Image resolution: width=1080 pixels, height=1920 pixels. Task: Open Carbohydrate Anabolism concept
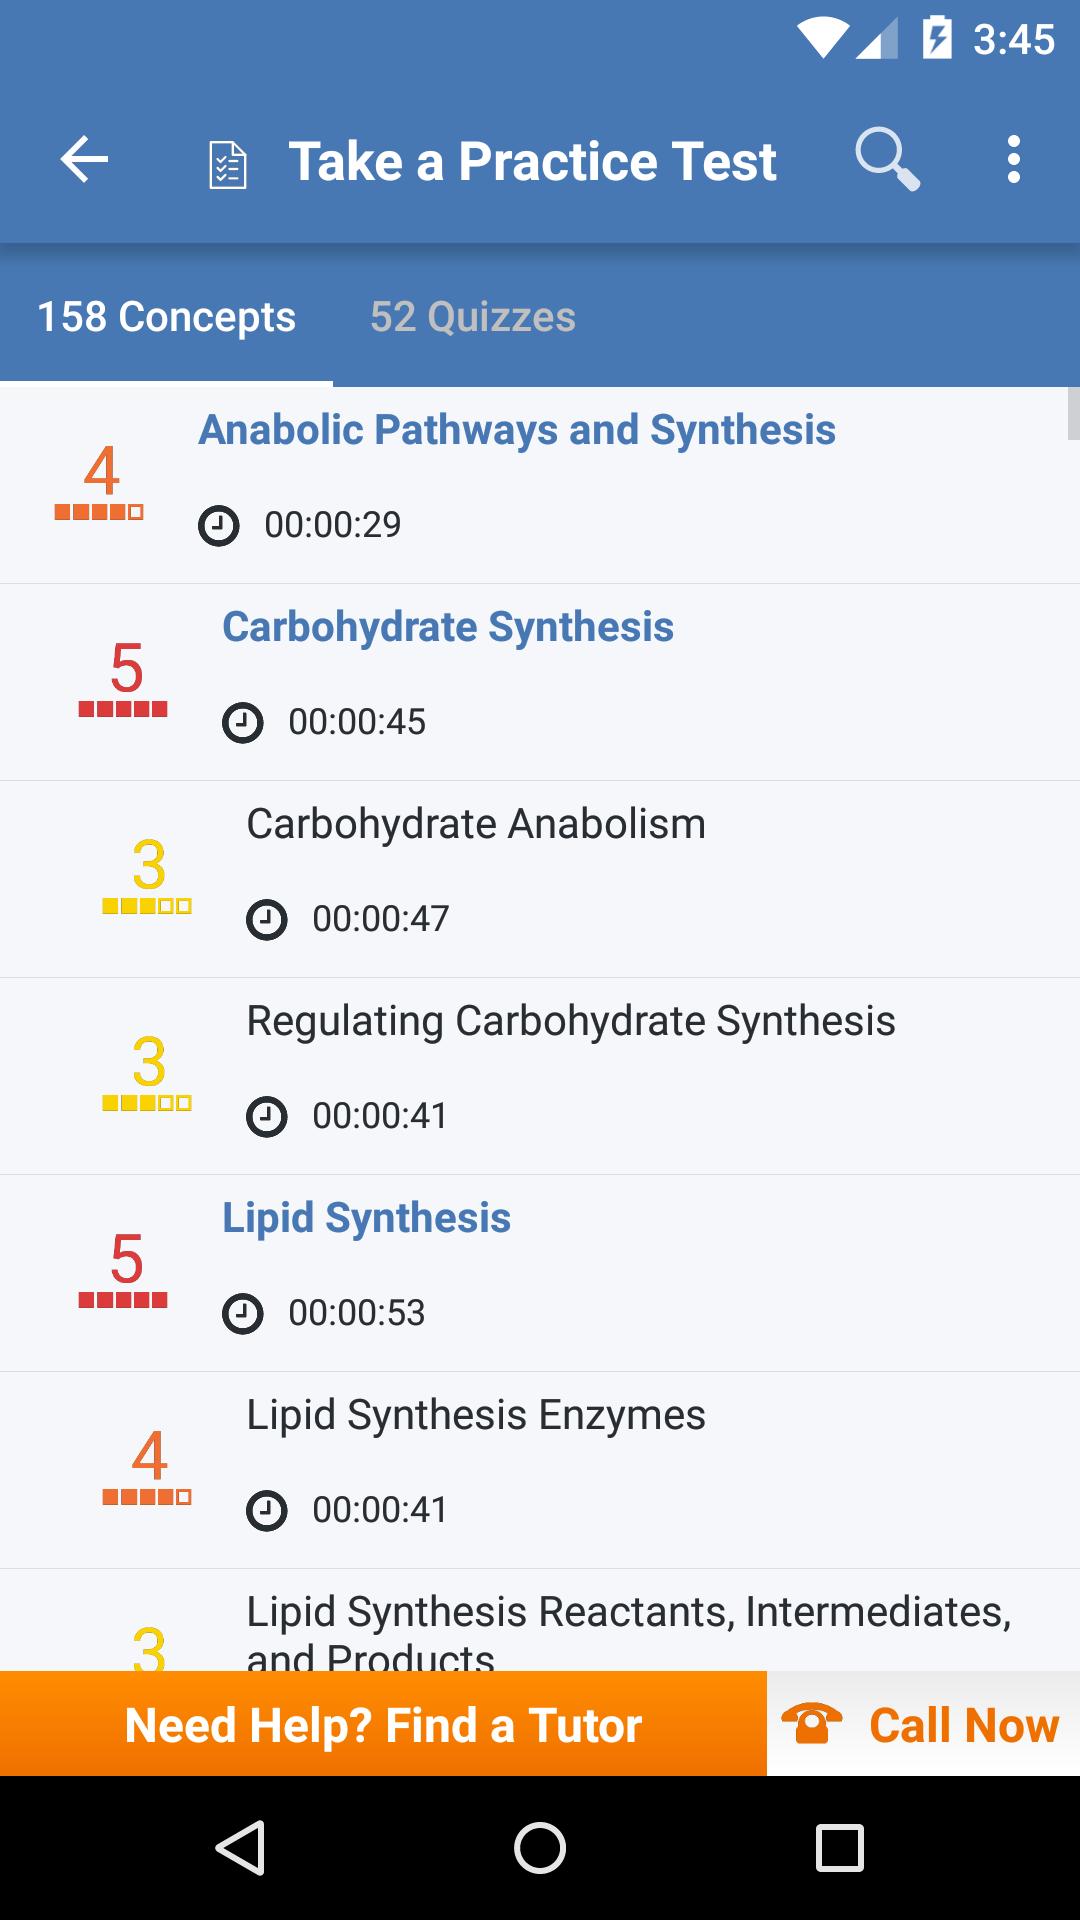click(476, 824)
